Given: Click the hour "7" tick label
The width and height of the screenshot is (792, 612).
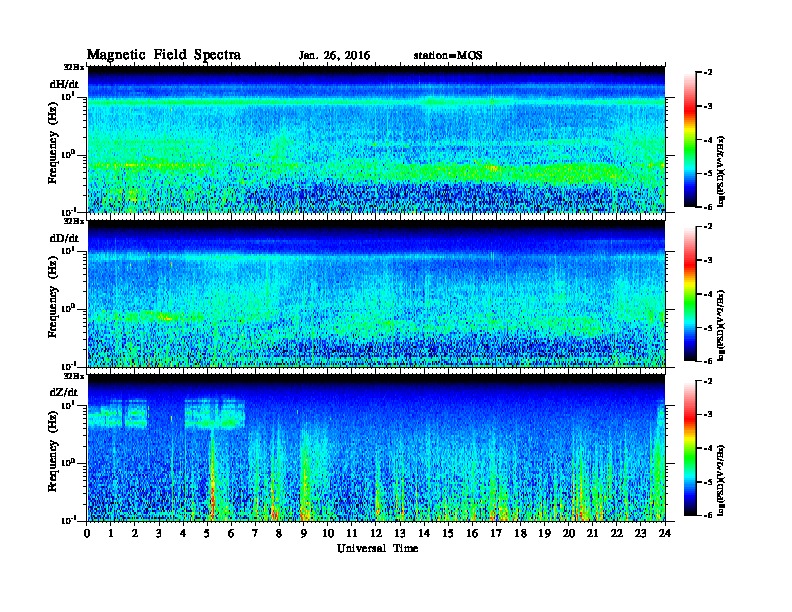Looking at the screenshot, I should [x=256, y=533].
